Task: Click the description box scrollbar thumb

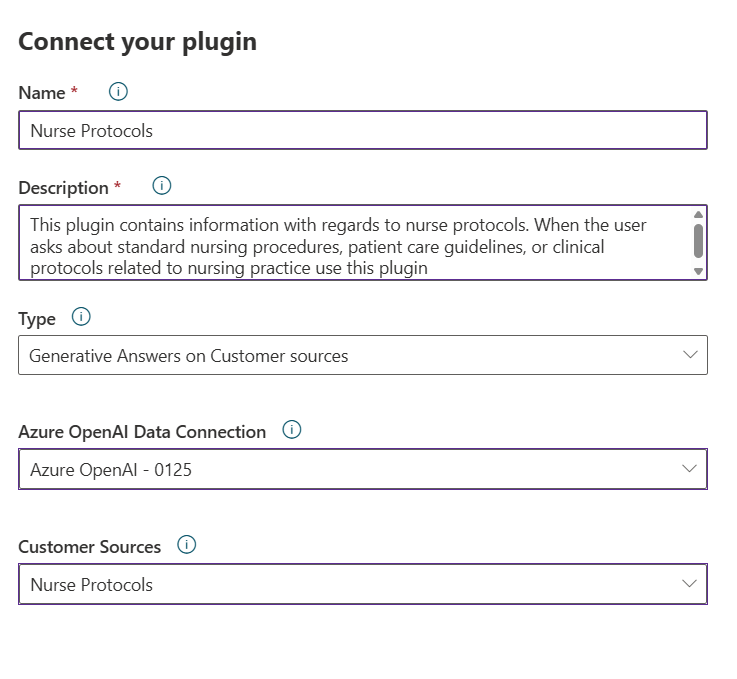Action: point(698,241)
